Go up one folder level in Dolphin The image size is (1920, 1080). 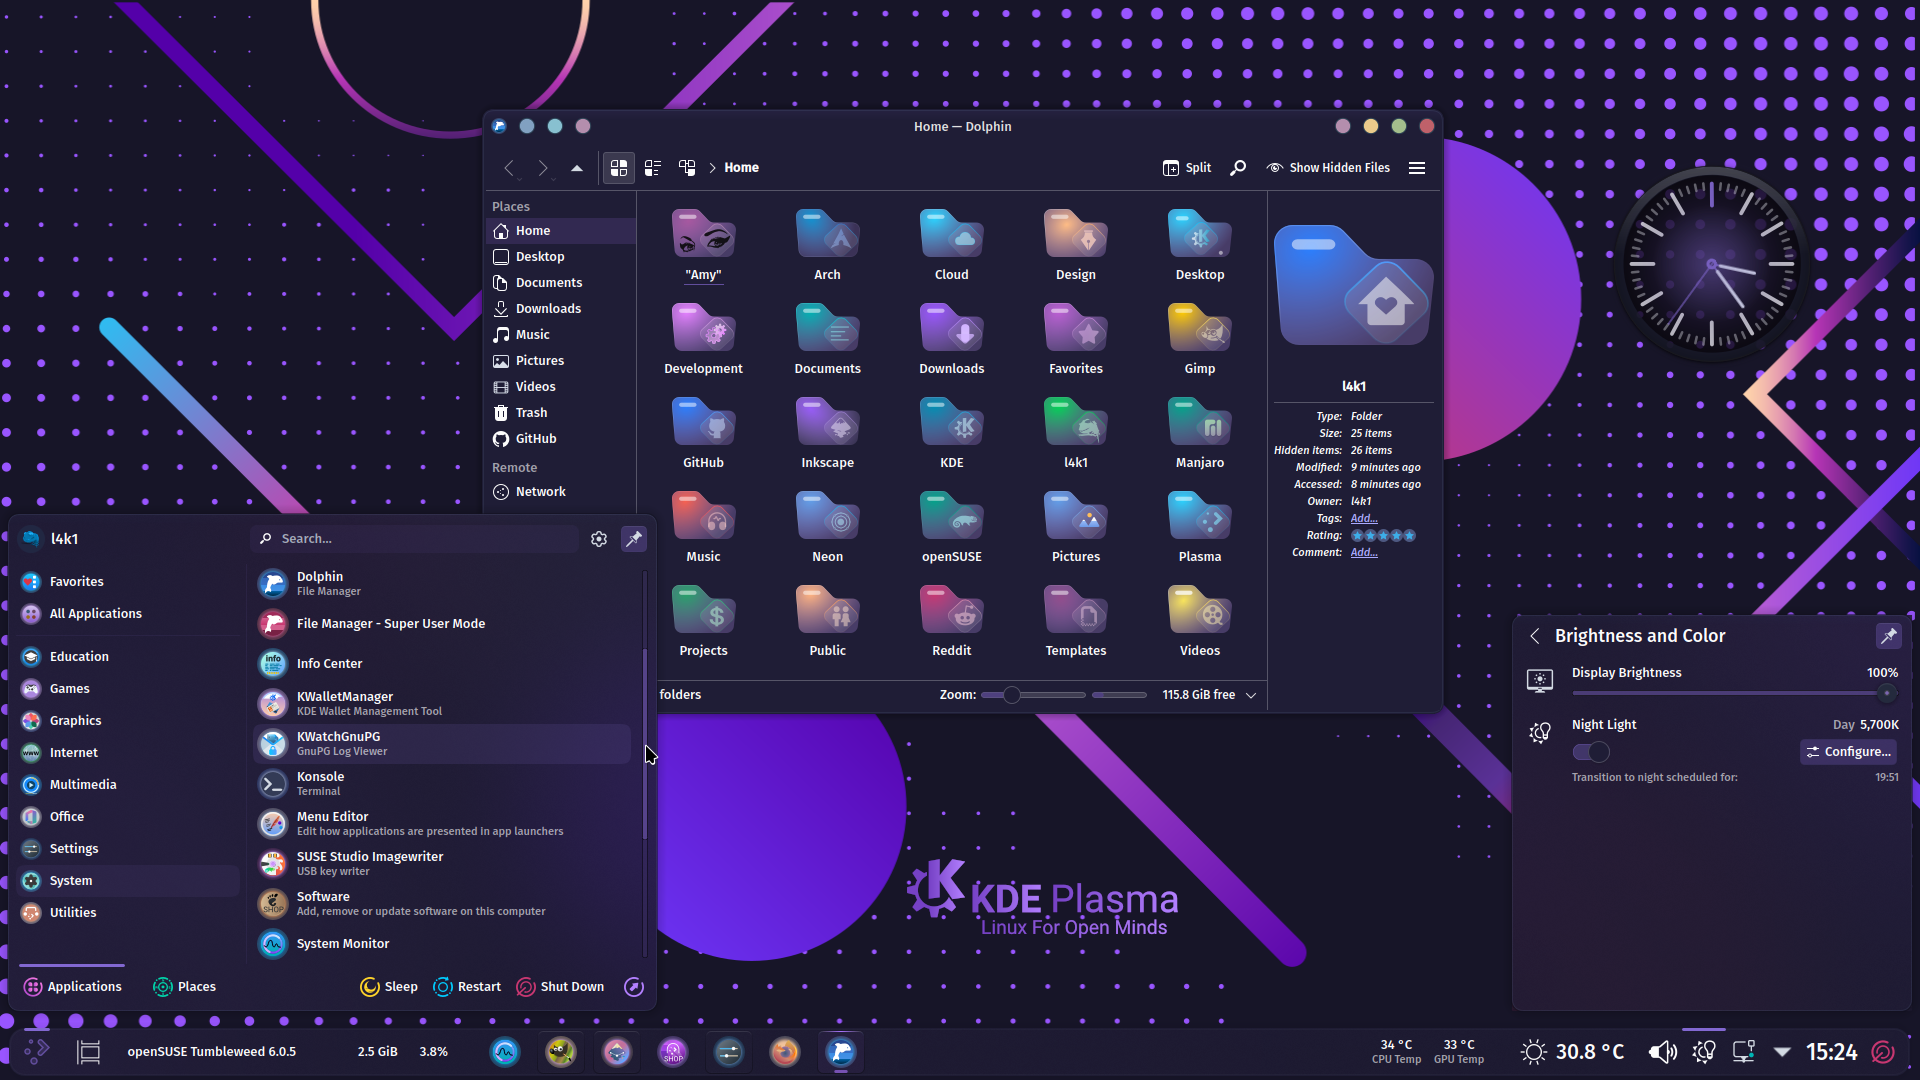point(577,168)
